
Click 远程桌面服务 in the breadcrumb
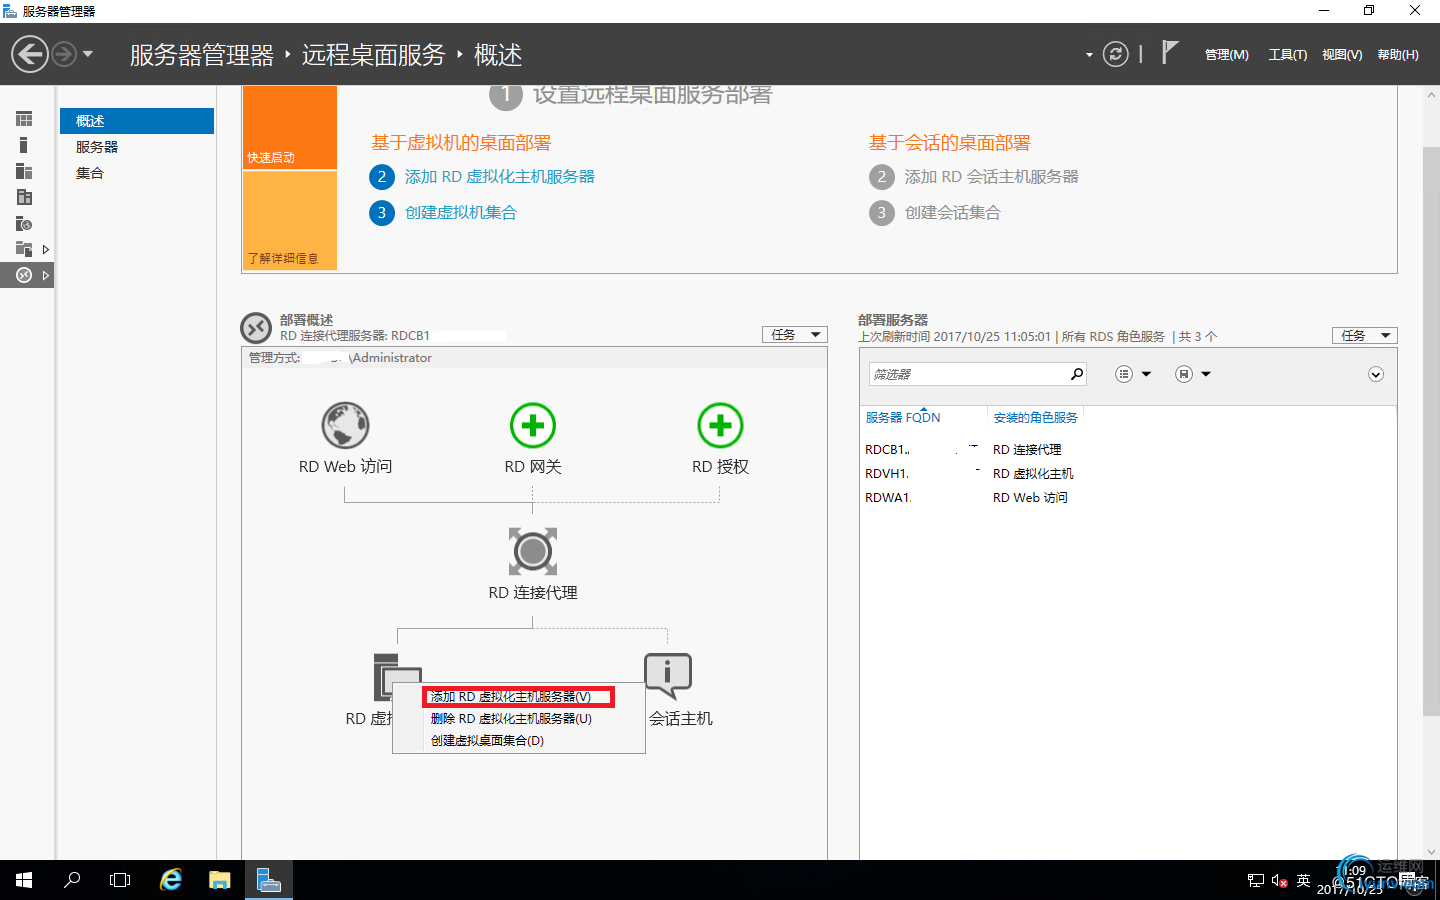pos(373,55)
